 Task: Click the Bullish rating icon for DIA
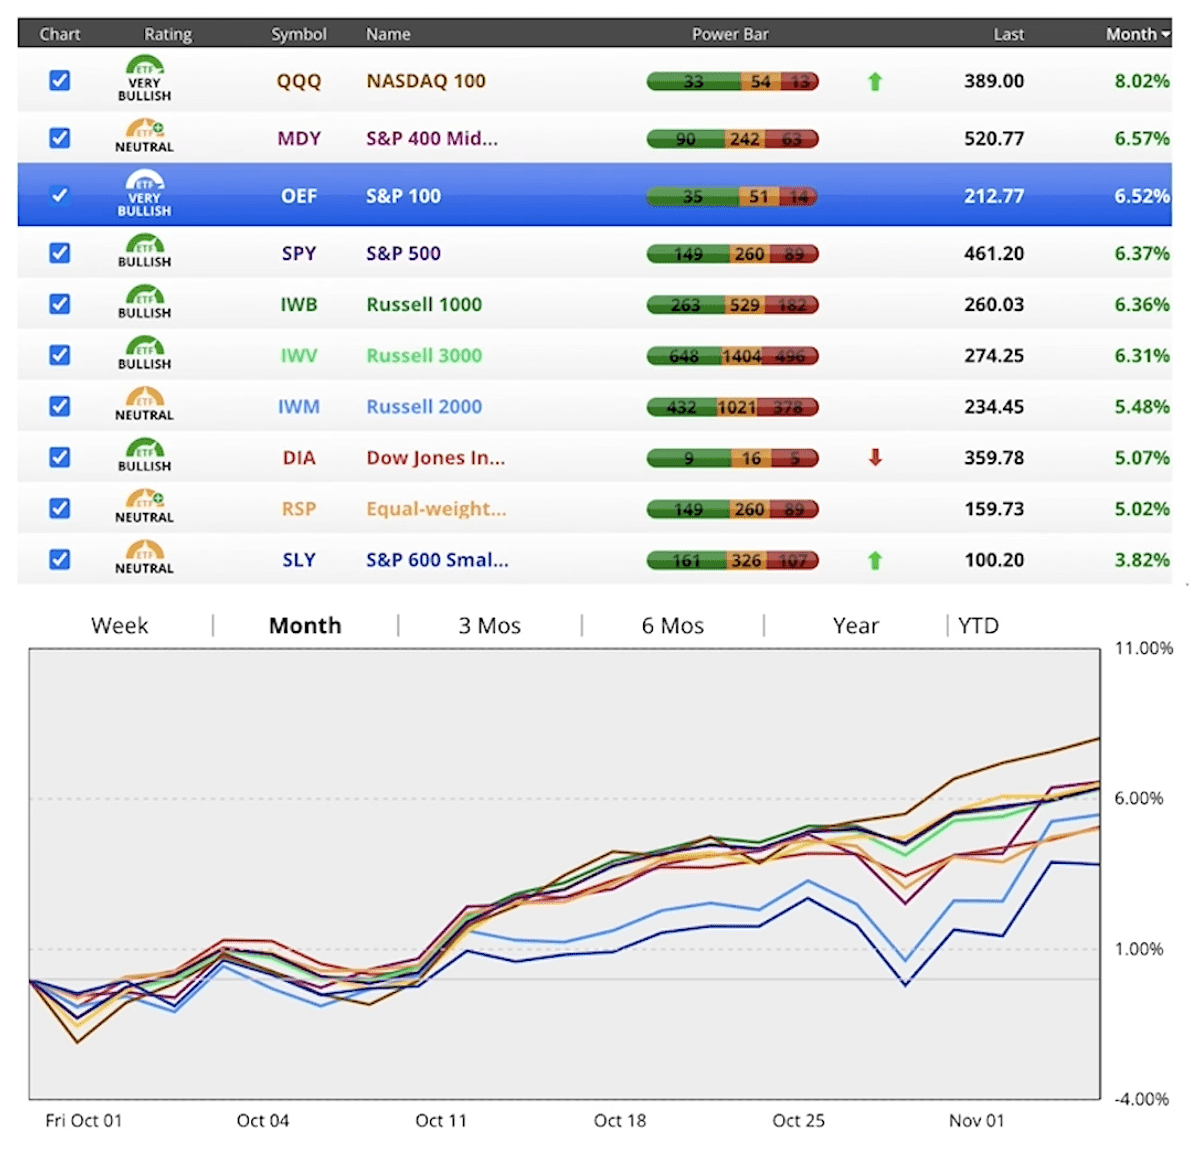pyautogui.click(x=144, y=455)
